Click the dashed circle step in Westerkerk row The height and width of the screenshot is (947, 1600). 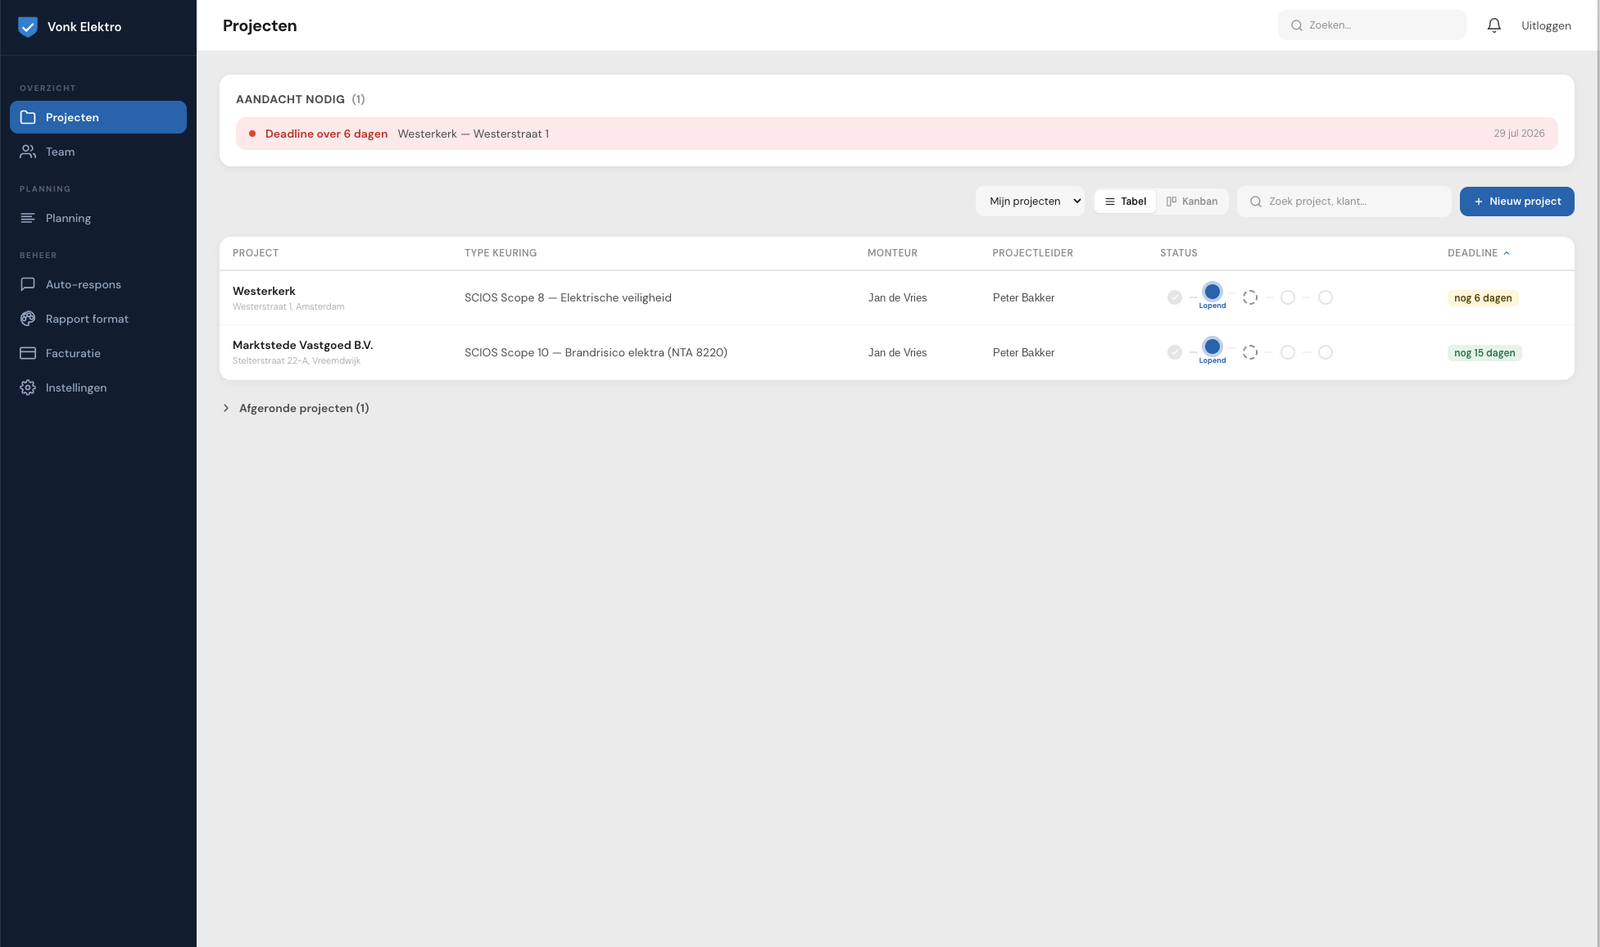1250,297
